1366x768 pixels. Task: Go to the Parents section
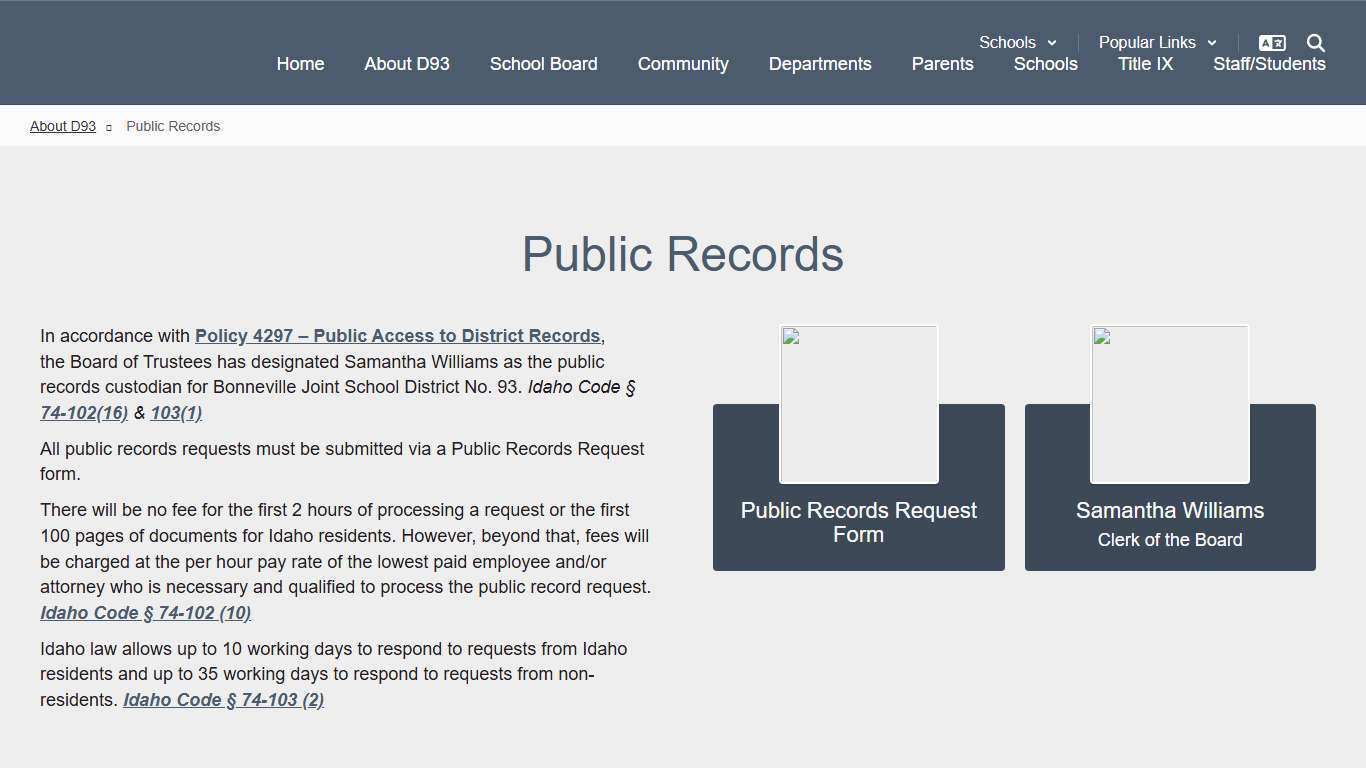942,64
